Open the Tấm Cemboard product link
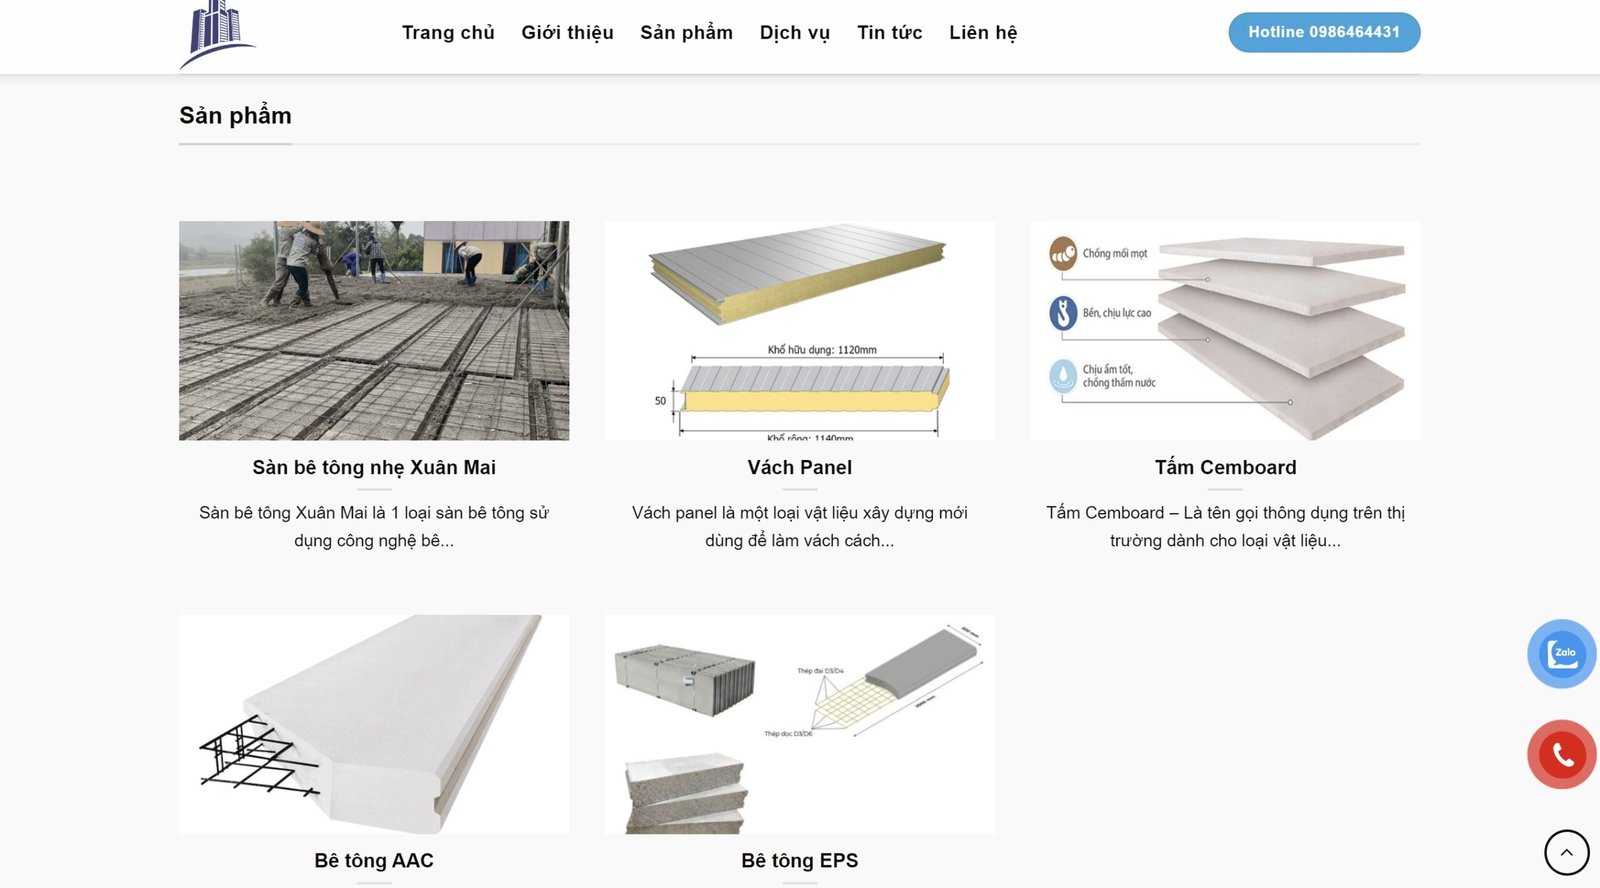1600x888 pixels. [x=1225, y=467]
